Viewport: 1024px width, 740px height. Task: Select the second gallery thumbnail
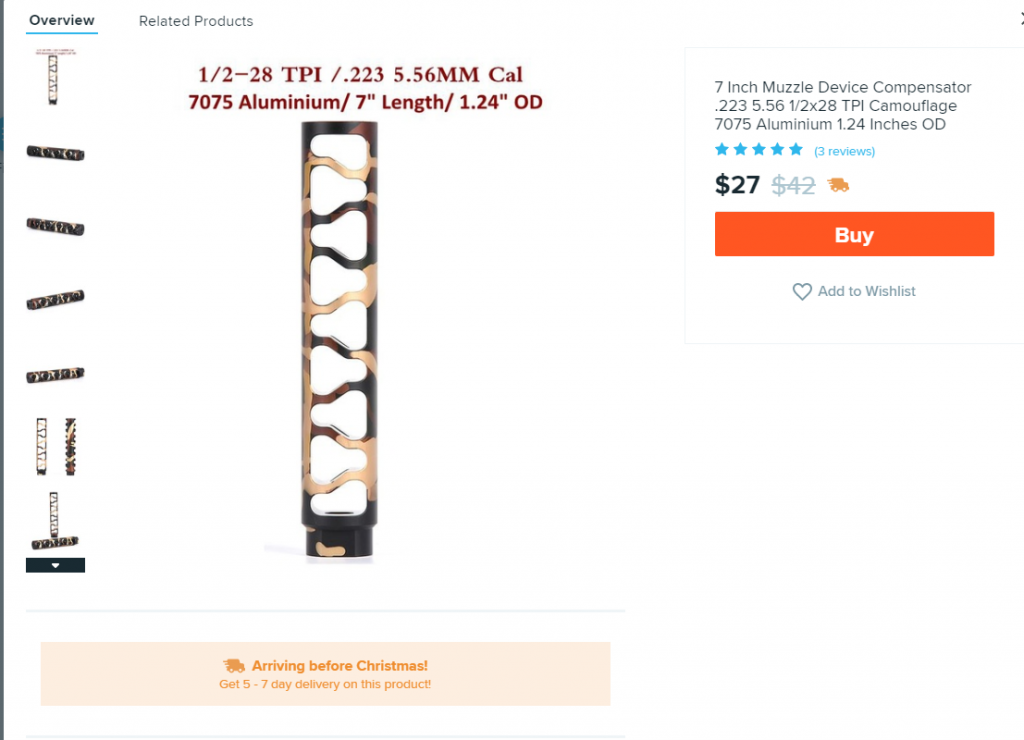point(55,152)
